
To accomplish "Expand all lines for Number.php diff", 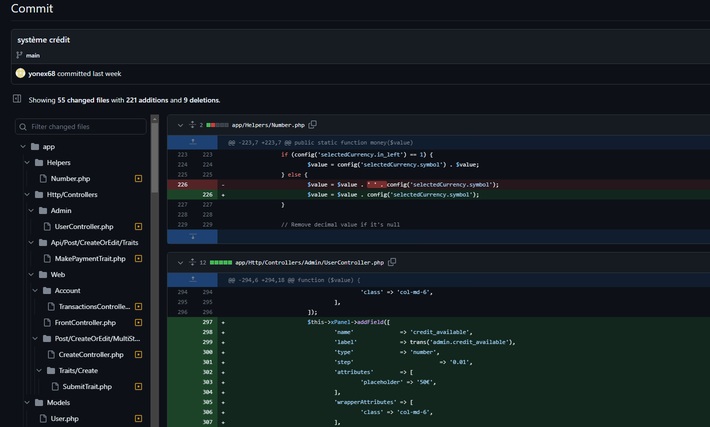I will (192, 125).
